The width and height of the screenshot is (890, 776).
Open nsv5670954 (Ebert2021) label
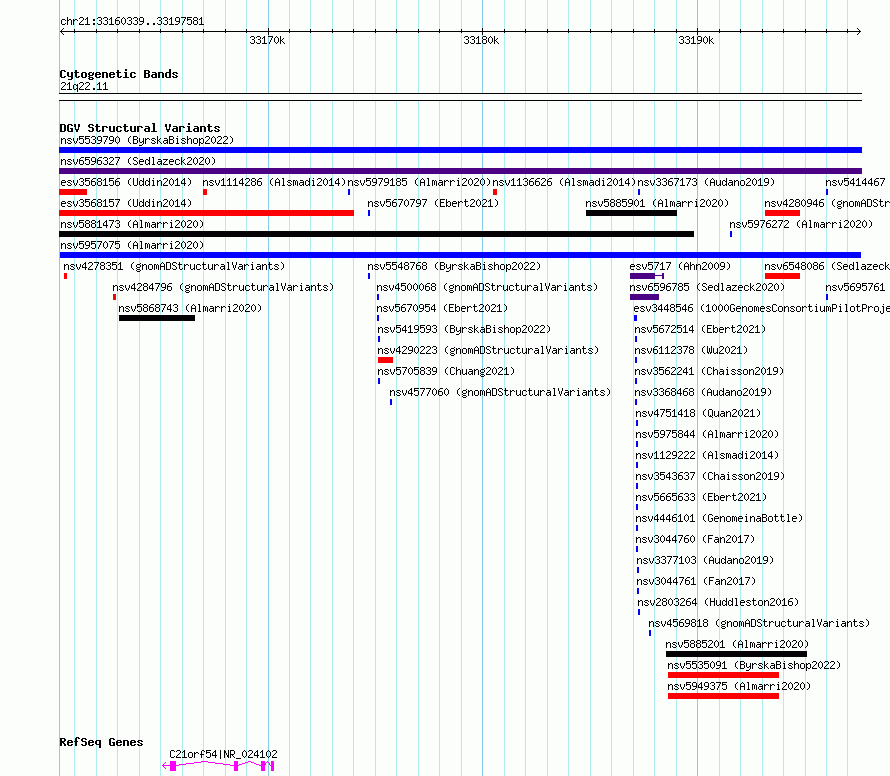point(442,308)
